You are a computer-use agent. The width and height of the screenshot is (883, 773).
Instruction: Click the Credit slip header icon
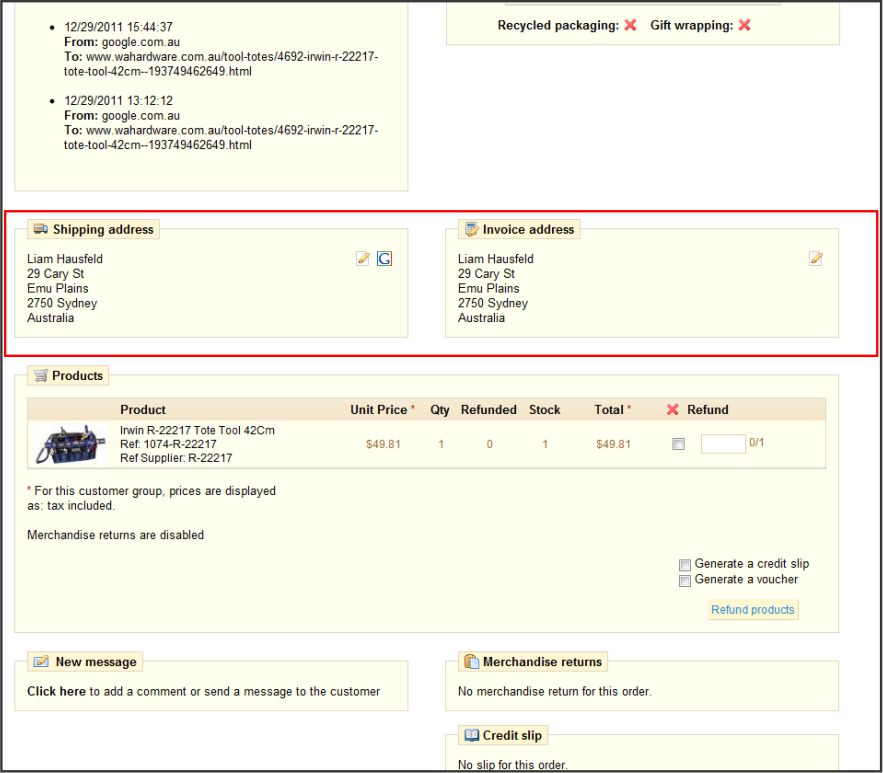pyautogui.click(x=471, y=735)
